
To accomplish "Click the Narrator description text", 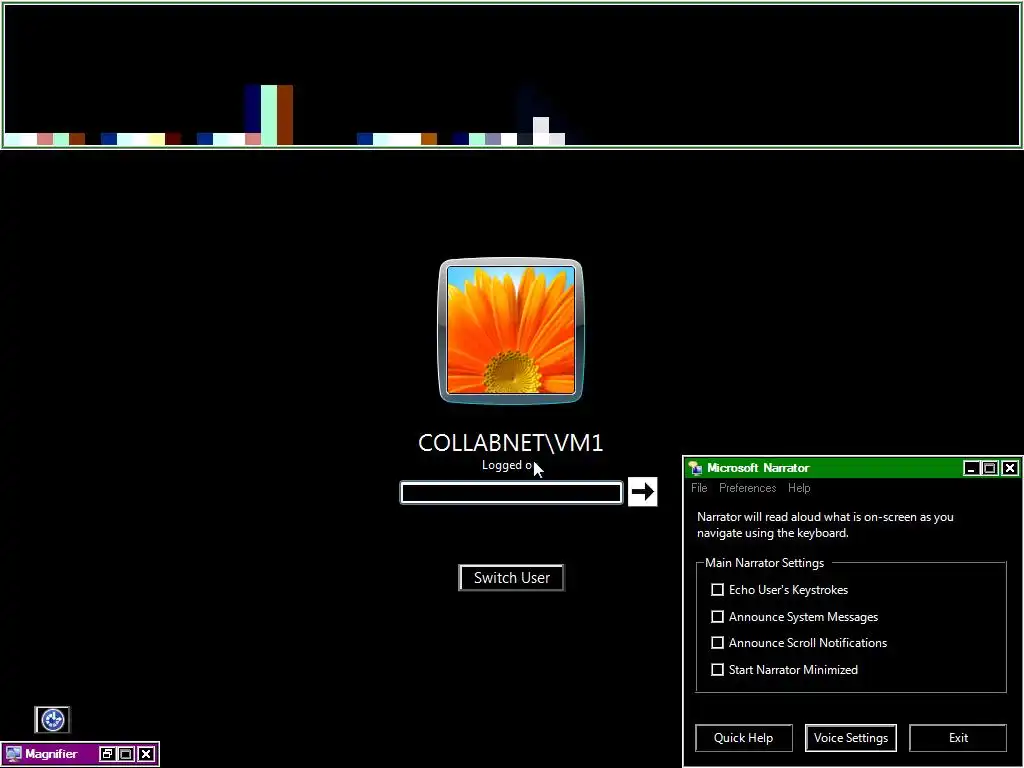I will click(x=825, y=524).
